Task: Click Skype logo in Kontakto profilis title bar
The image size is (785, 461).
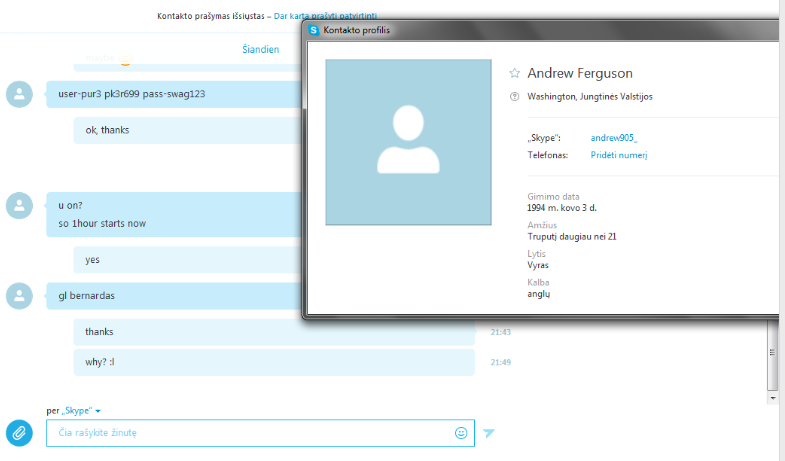Action: [314, 30]
